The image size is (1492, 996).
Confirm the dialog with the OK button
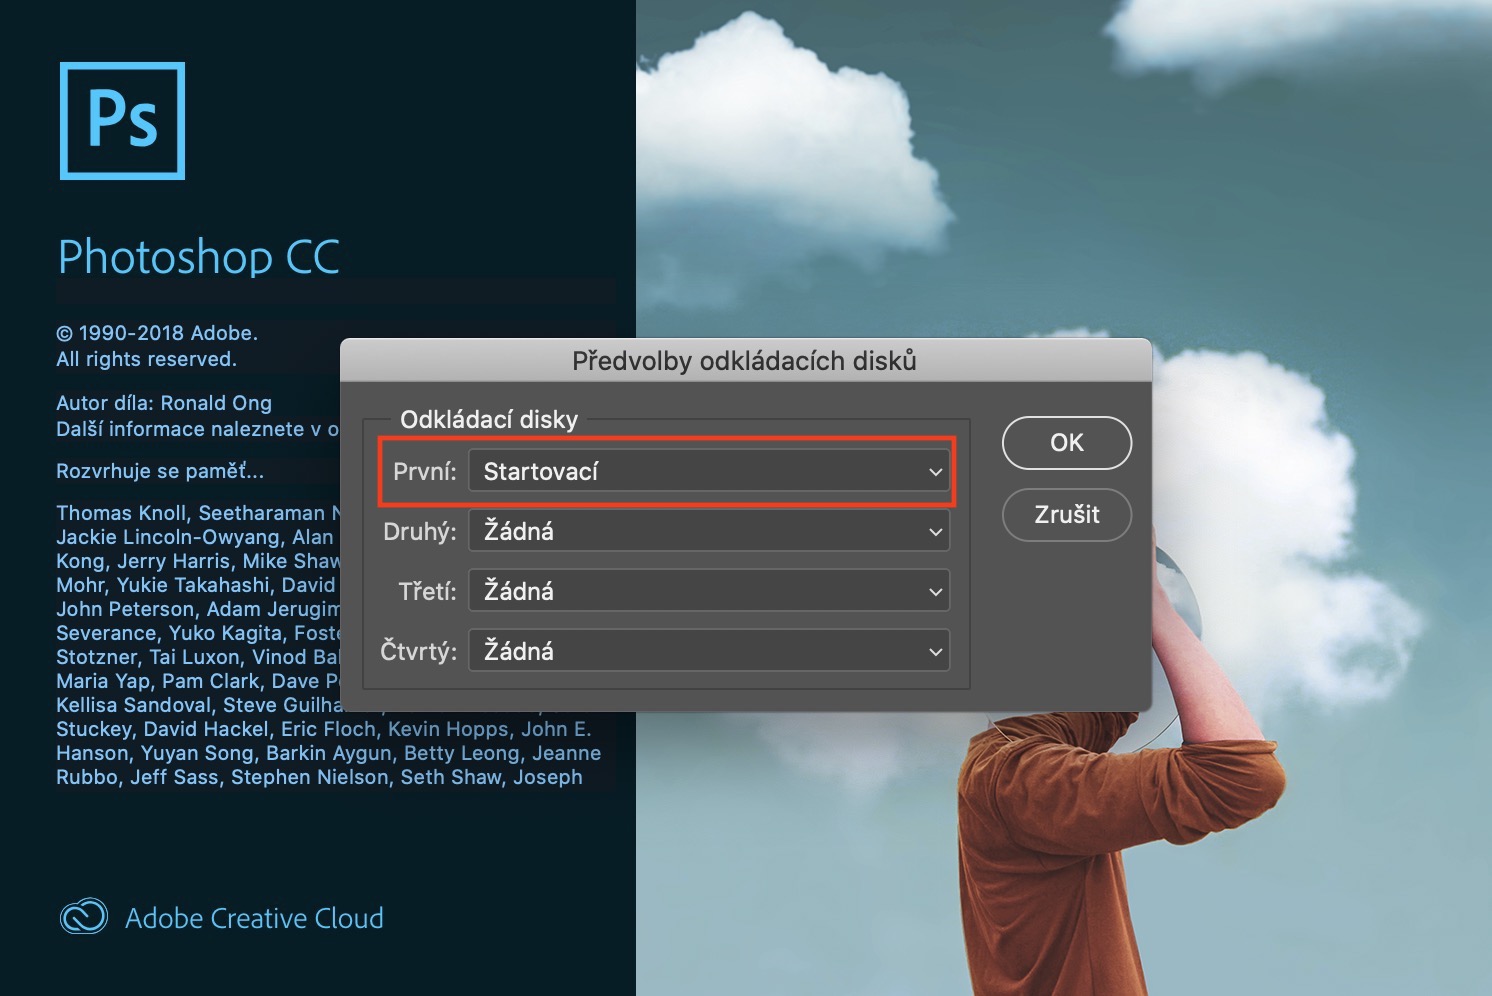point(1067,442)
